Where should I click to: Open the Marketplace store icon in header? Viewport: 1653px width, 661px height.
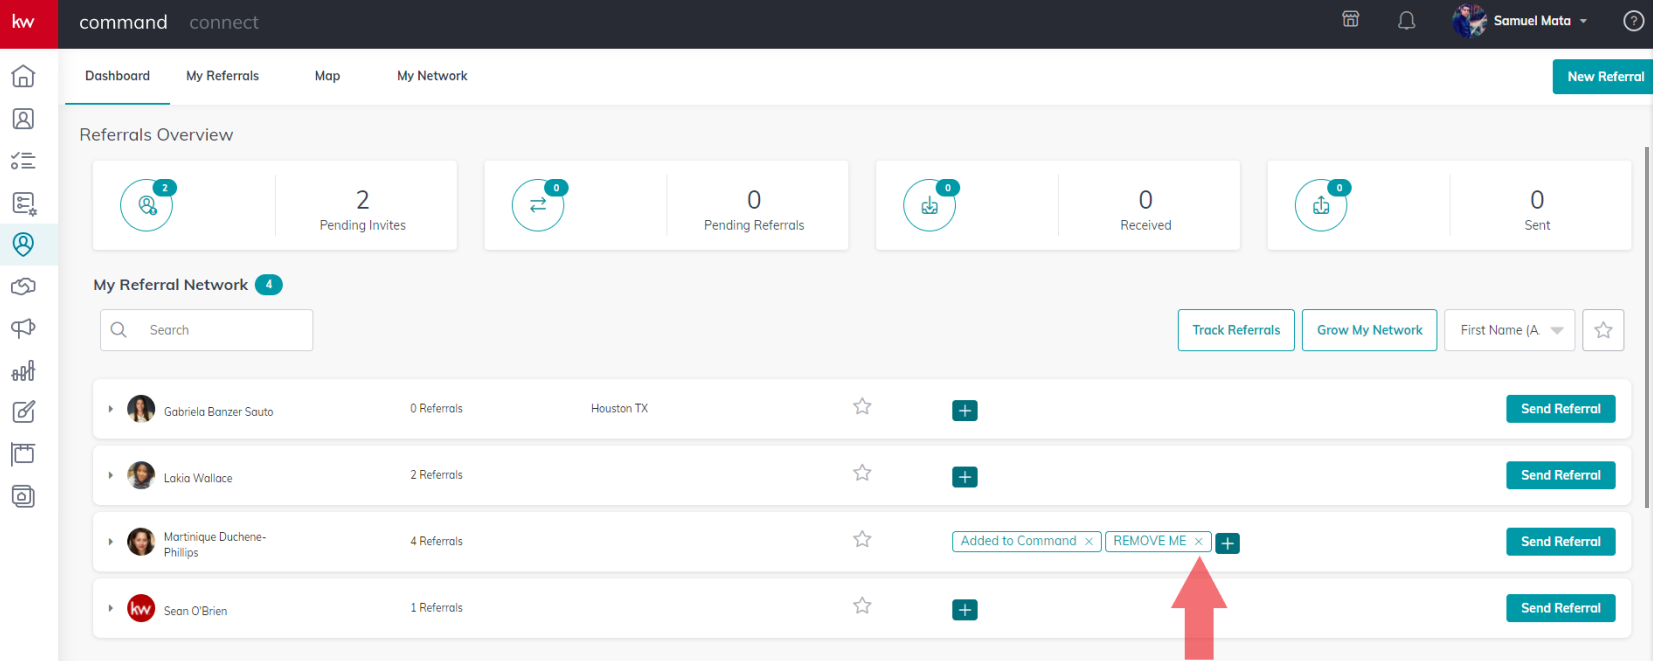1351,19
